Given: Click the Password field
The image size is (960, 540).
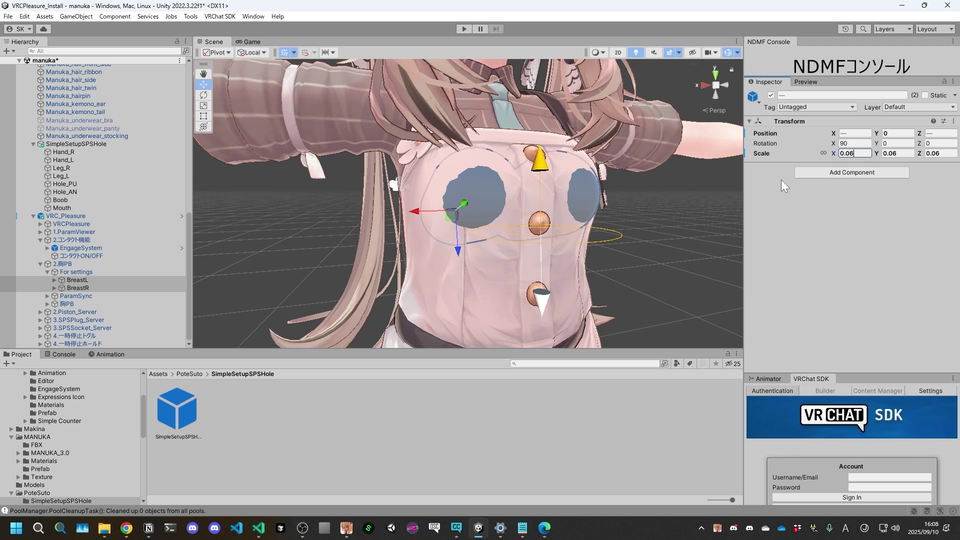Looking at the screenshot, I should click(x=890, y=487).
